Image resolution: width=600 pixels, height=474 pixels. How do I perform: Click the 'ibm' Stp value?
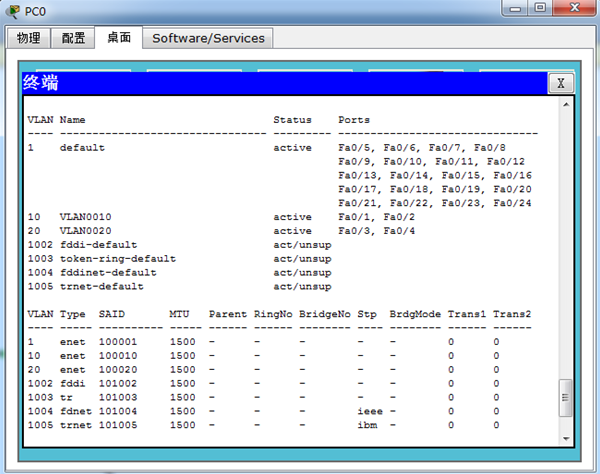(367, 425)
